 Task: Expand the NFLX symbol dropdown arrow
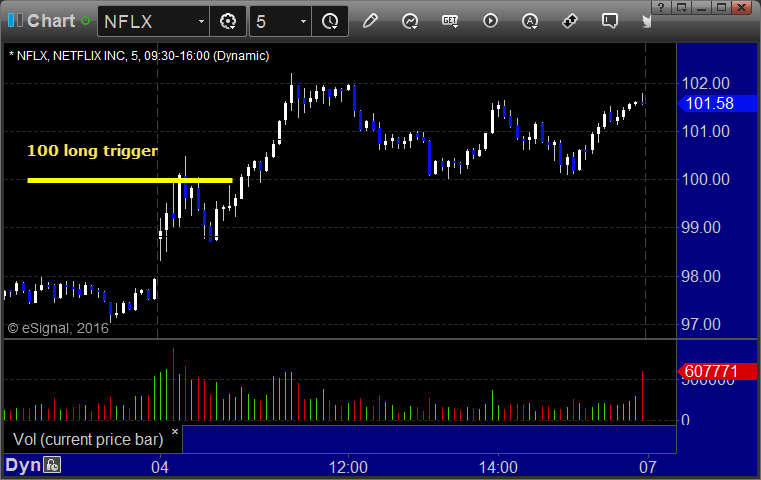tap(201, 22)
